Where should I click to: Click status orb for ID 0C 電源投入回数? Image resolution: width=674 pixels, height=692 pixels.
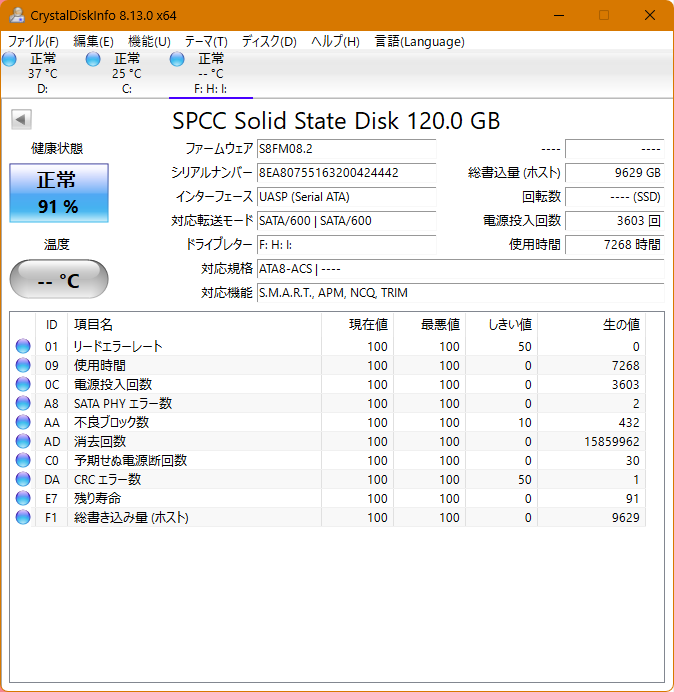tap(23, 384)
